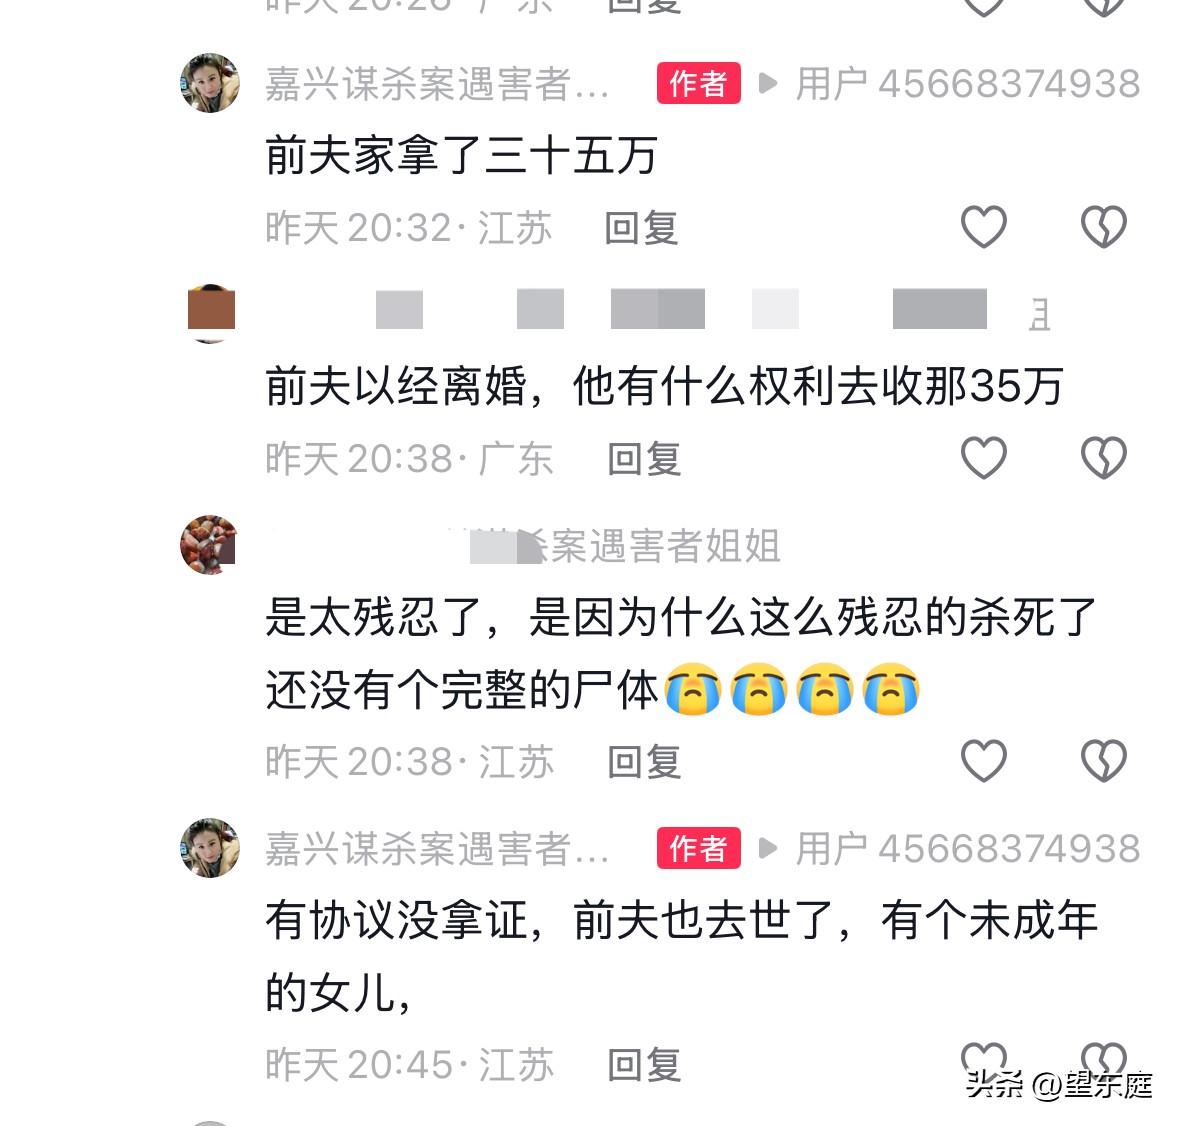Reply to the comment posted 昨天 20:38 江苏
Viewport: 1179px width, 1126px height.
click(644, 761)
